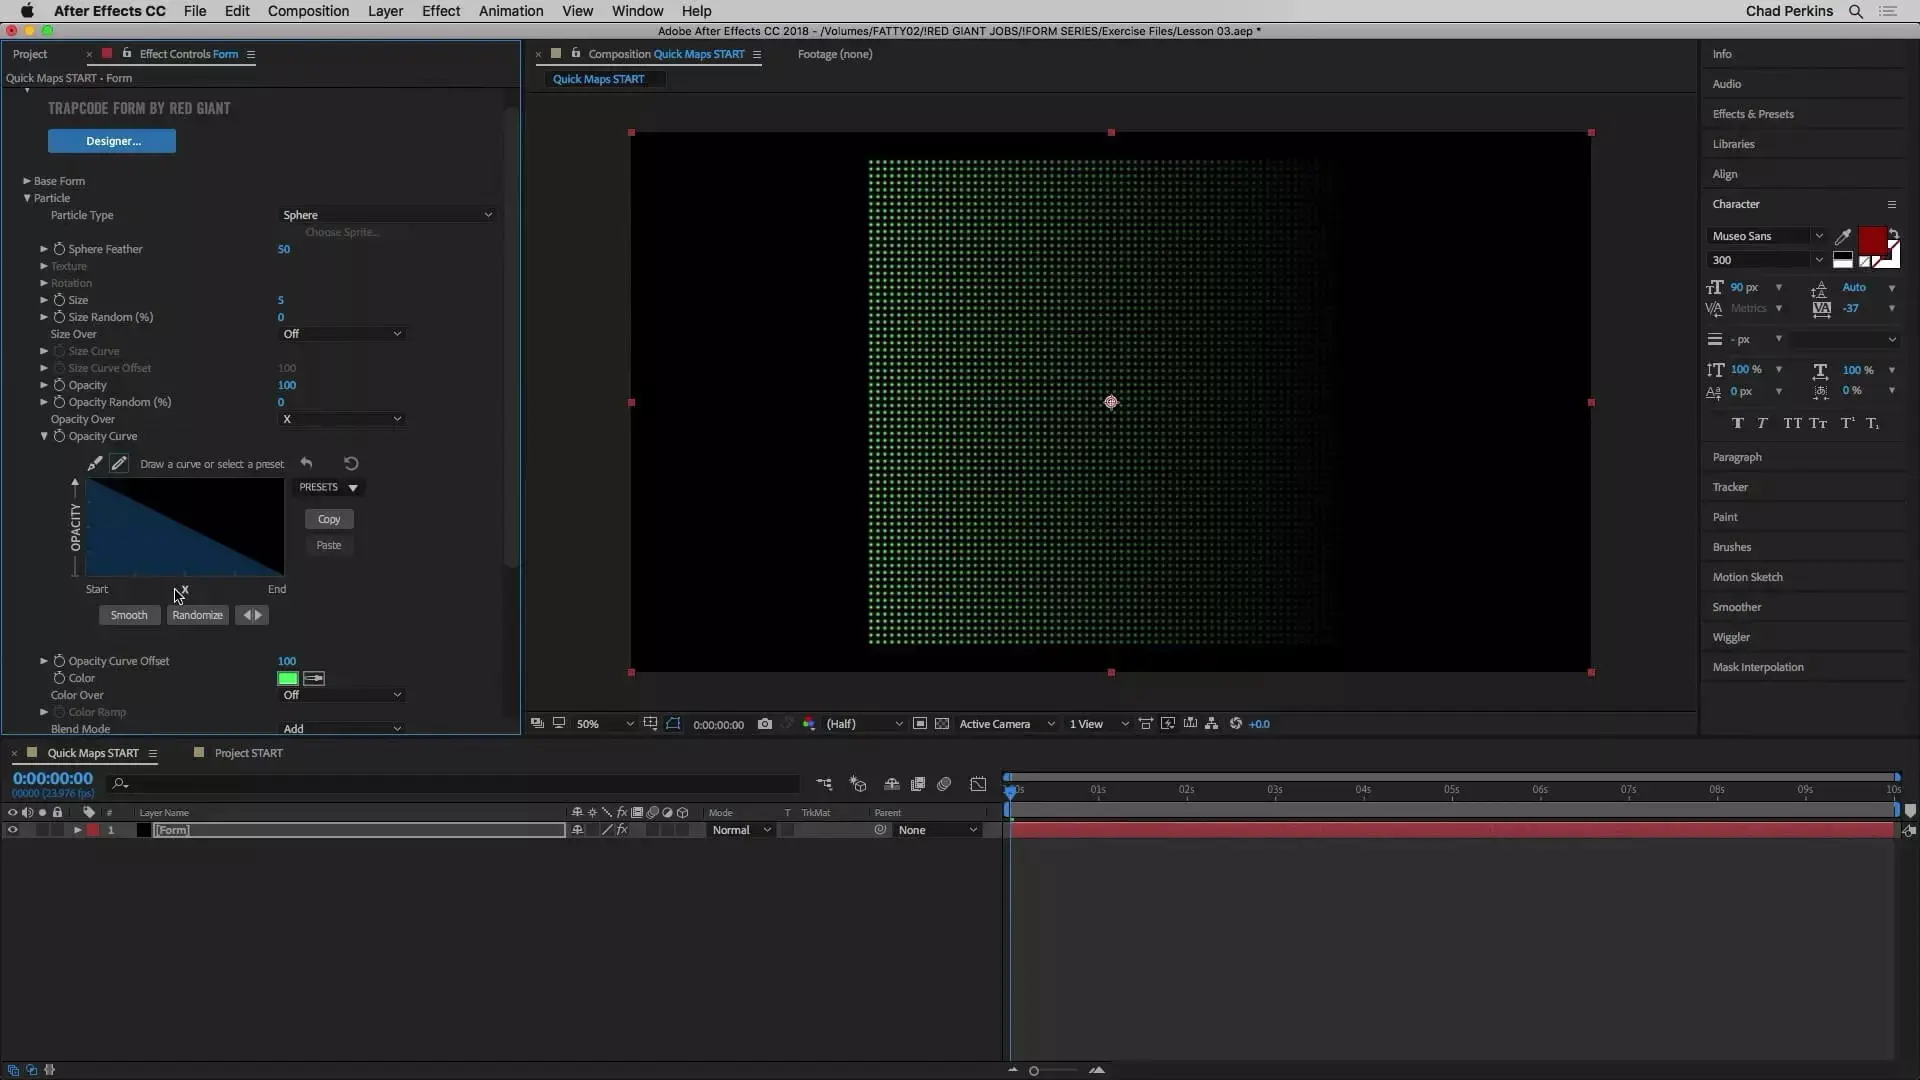Apply Faux Bold to text
The height and width of the screenshot is (1080, 1920).
[x=1738, y=423]
